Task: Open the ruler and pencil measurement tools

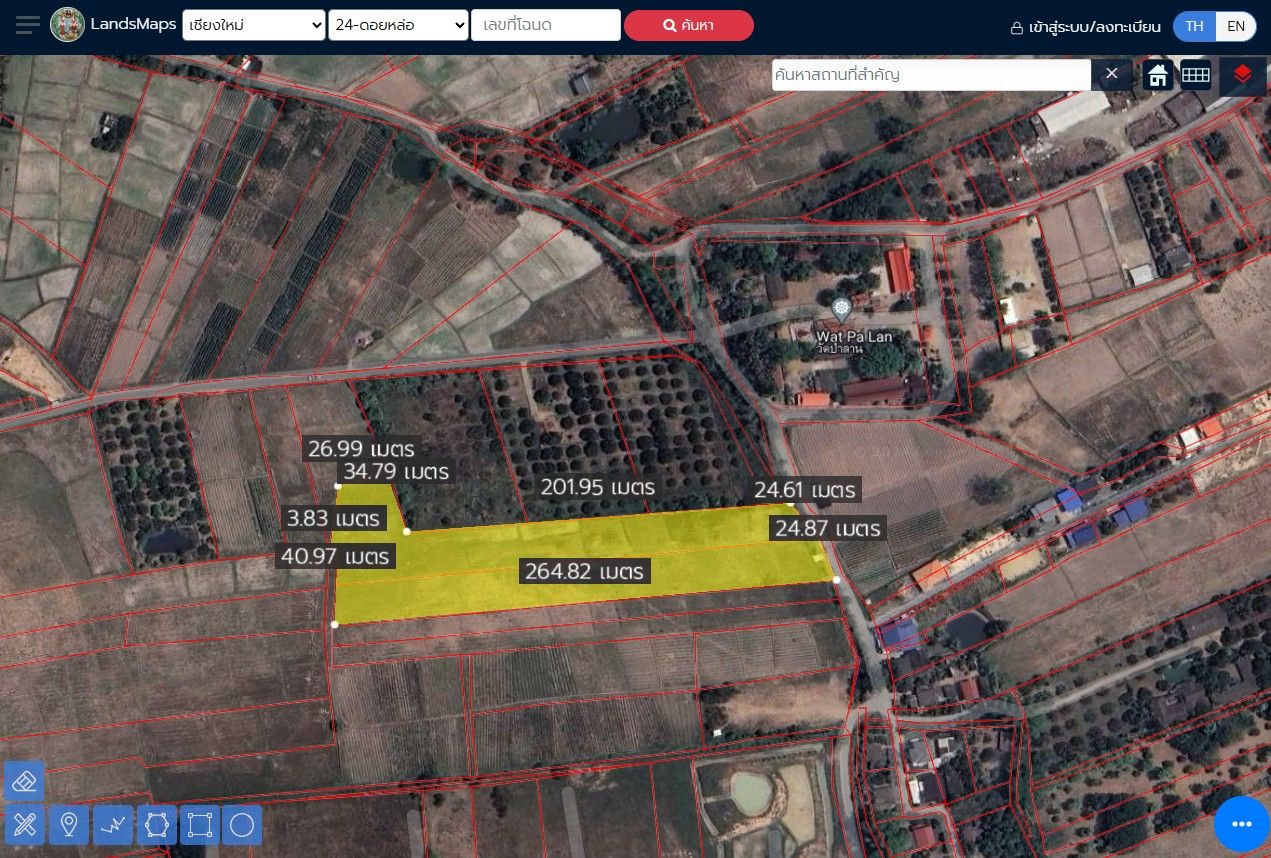Action: tap(25, 825)
